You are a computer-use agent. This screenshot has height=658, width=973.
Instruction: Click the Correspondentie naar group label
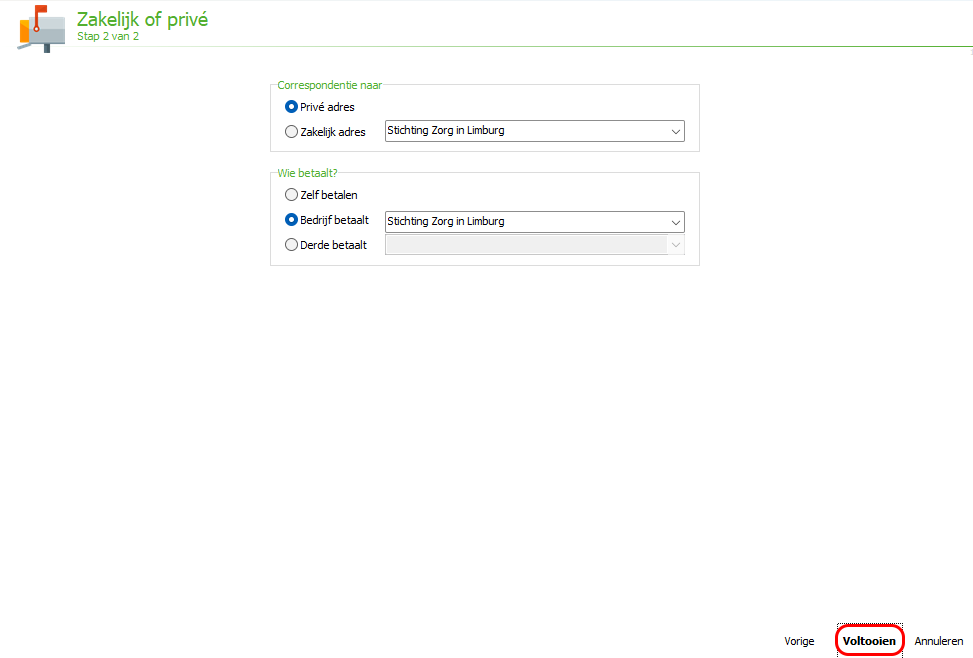click(x=330, y=85)
